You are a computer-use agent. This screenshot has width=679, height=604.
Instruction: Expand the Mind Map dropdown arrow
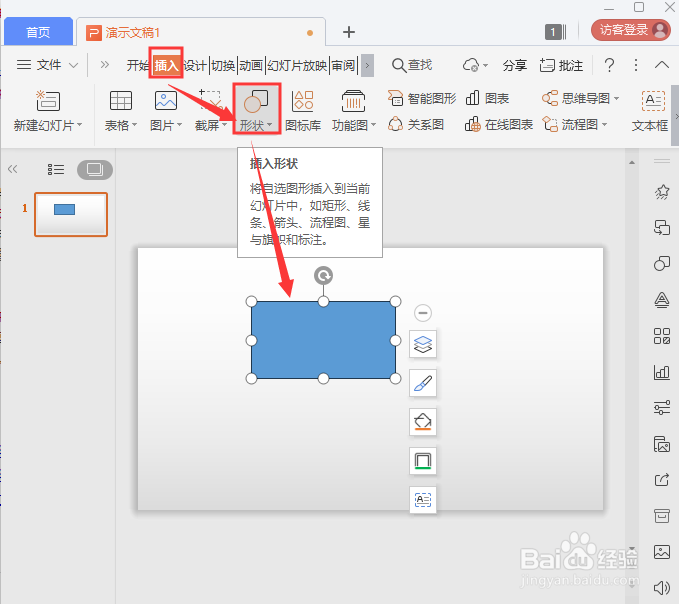[616, 98]
